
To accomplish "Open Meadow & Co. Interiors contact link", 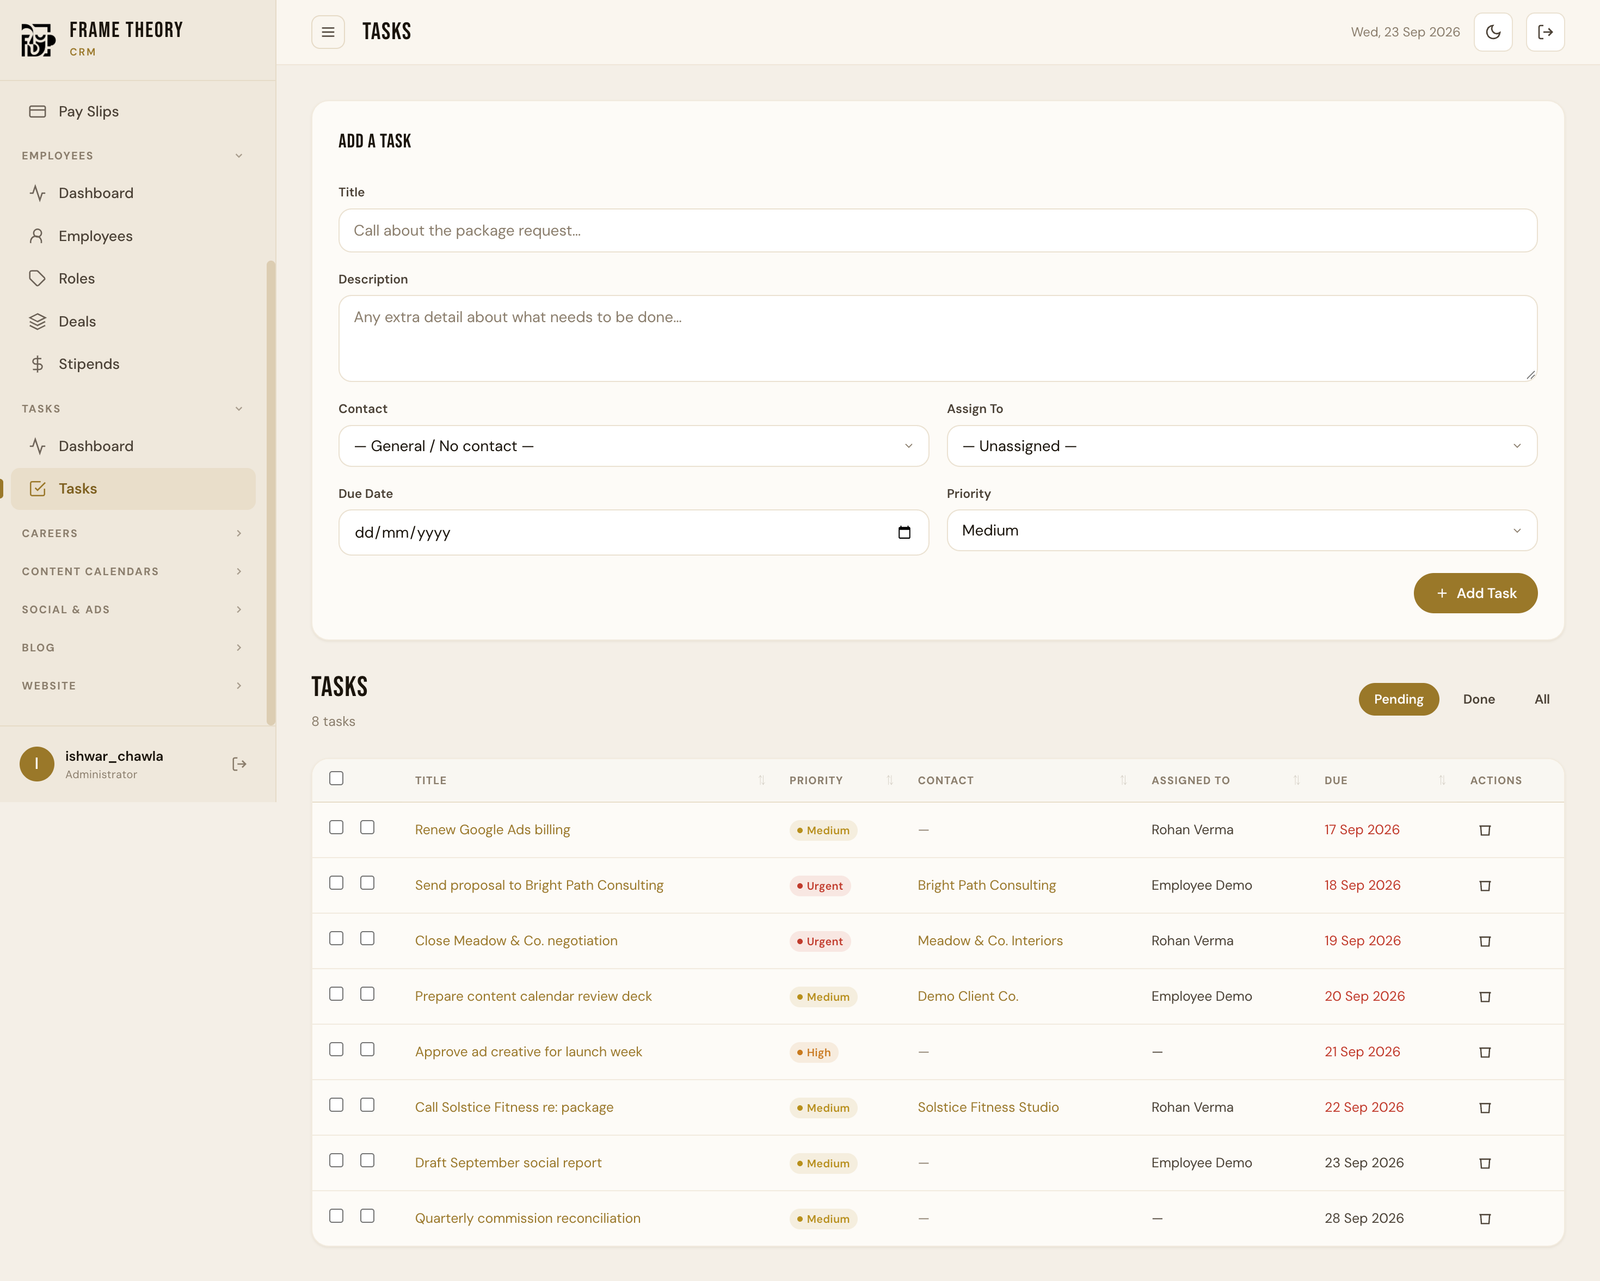I will click(990, 941).
